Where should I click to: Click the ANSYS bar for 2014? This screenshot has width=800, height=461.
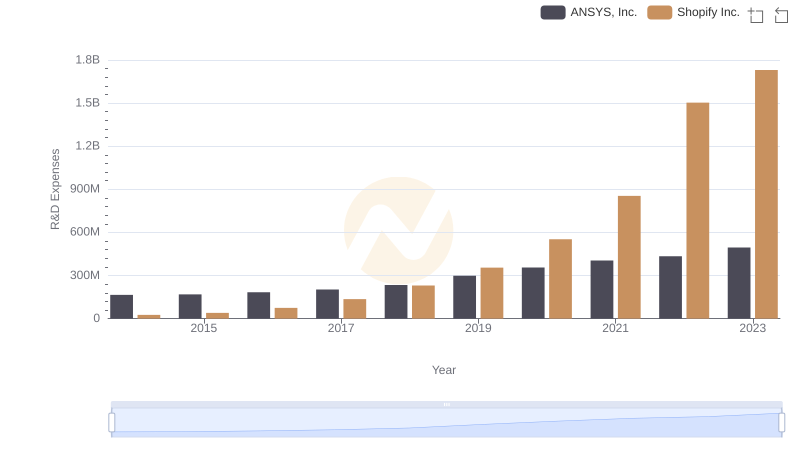pyautogui.click(x=121, y=306)
